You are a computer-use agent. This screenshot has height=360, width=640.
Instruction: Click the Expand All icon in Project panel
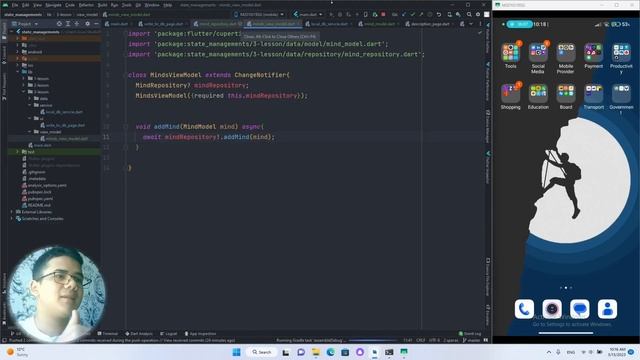point(68,24)
